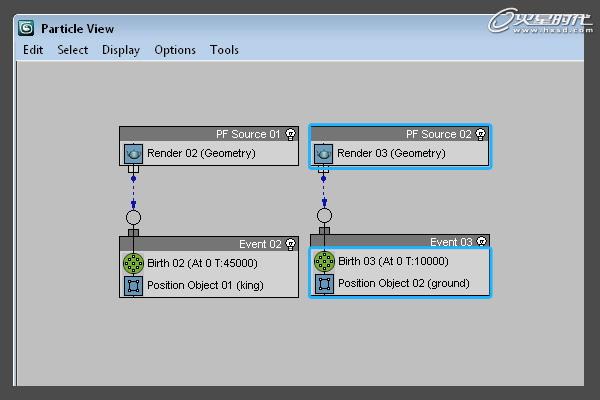Click the Render 03 operator icon
Image resolution: width=600 pixels, height=400 pixels.
323,154
